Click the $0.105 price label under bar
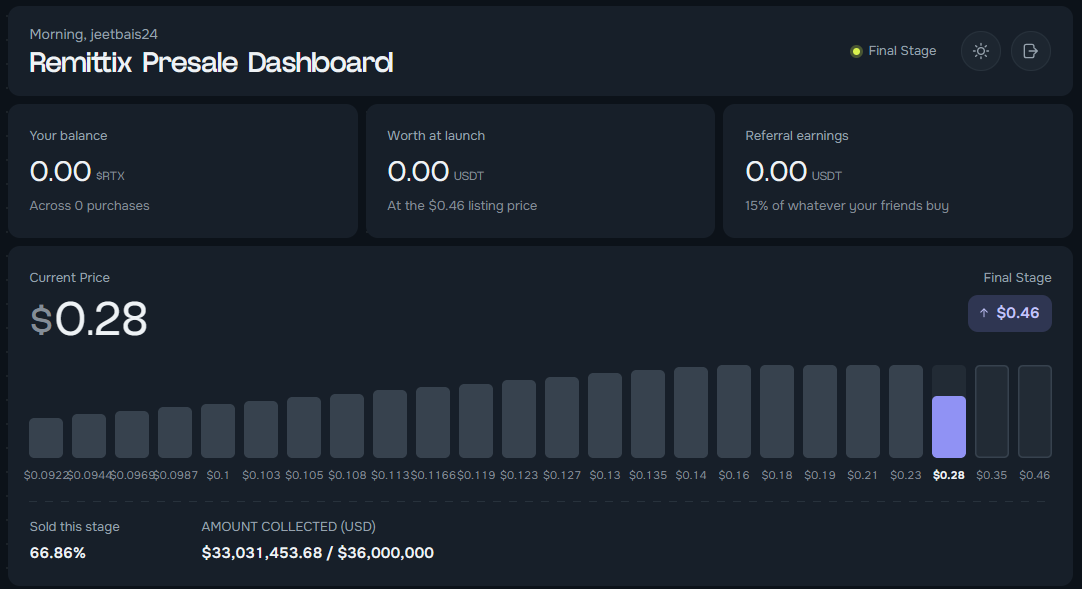Image resolution: width=1082 pixels, height=589 pixels. pyautogui.click(x=304, y=475)
